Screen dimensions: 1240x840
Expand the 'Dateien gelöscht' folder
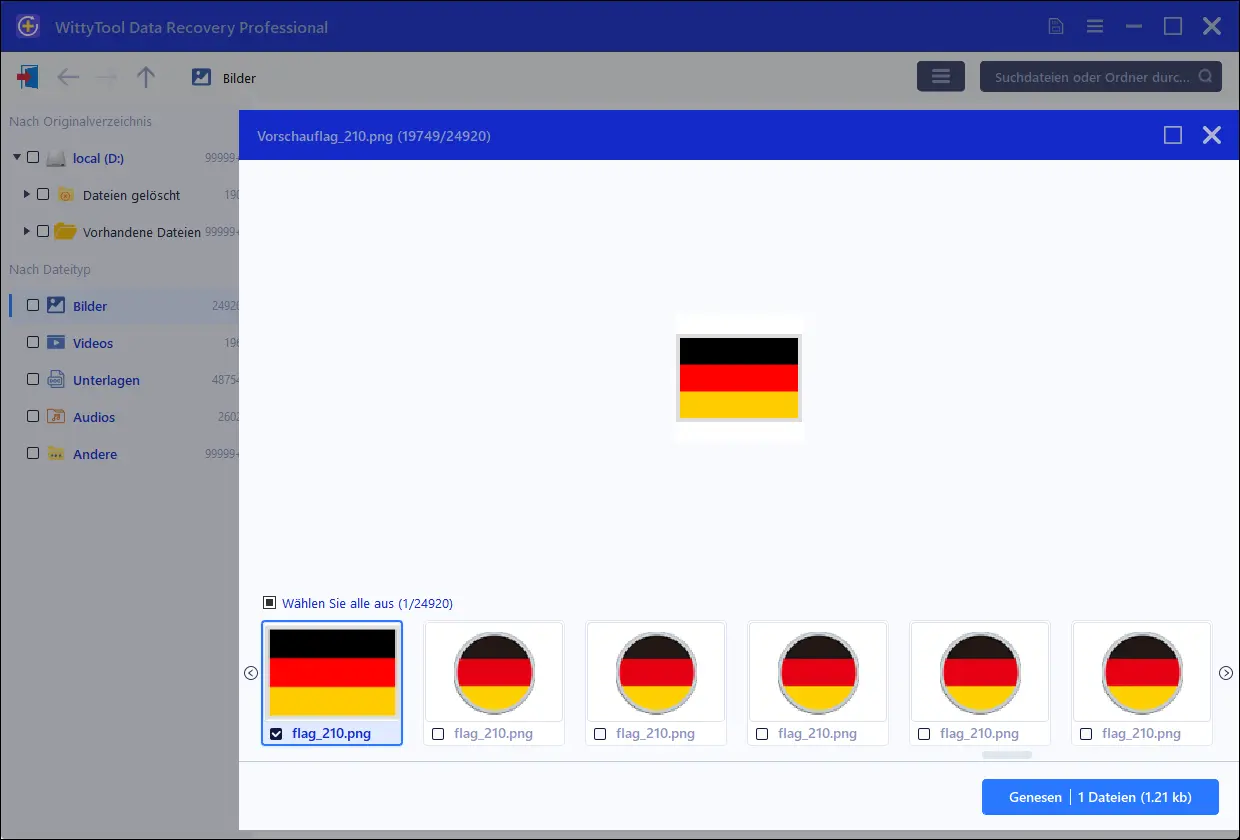coord(27,195)
